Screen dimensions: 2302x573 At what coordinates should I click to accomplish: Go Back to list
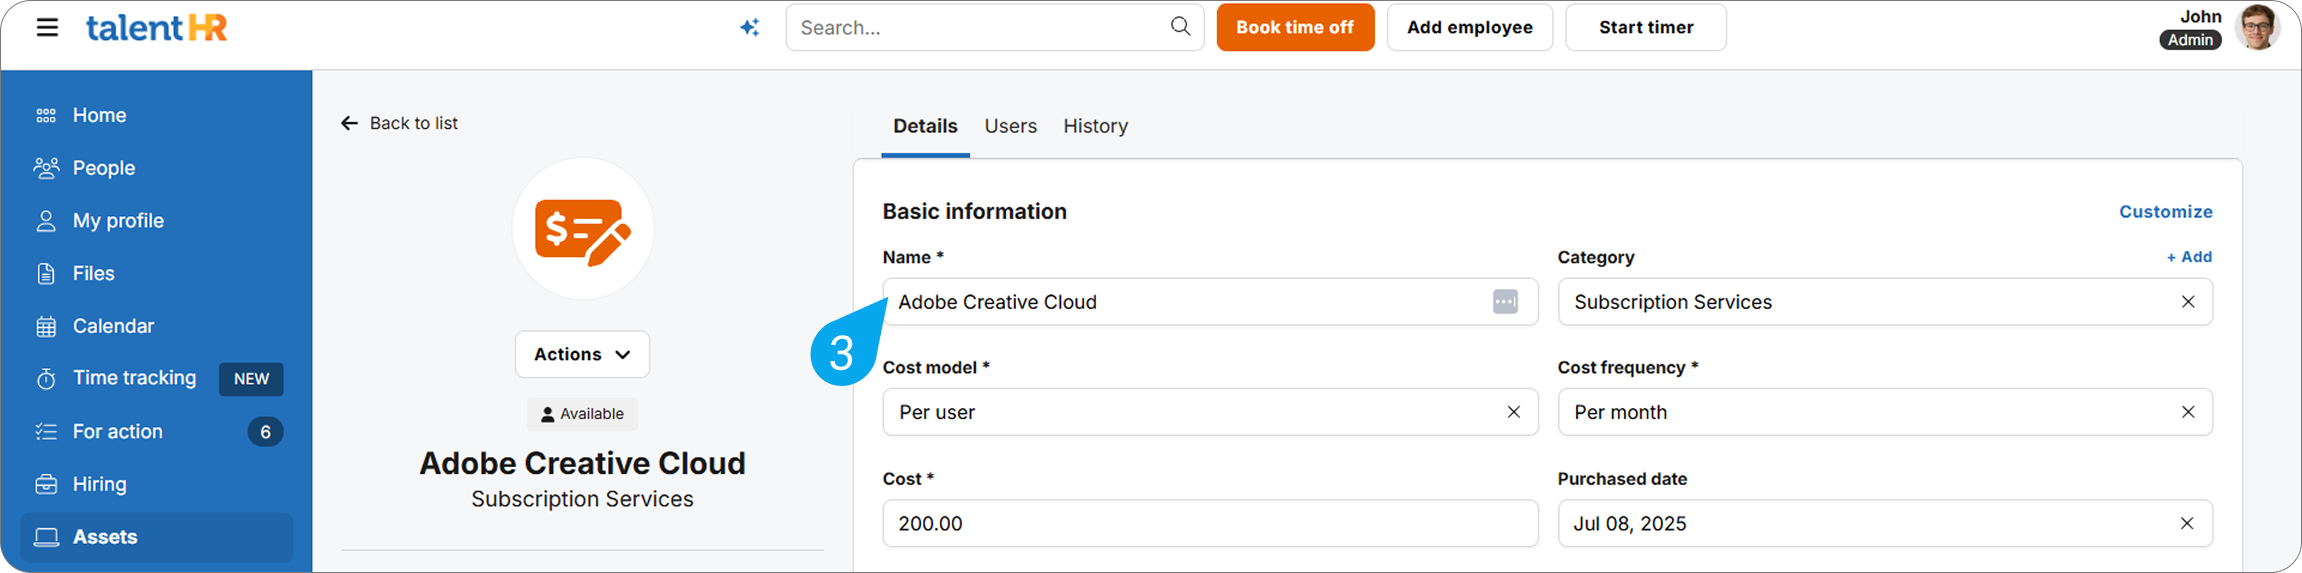point(400,123)
